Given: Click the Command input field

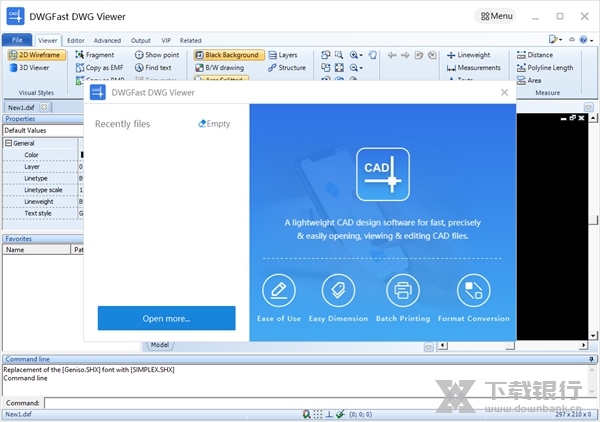Looking at the screenshot, I should point(300,403).
